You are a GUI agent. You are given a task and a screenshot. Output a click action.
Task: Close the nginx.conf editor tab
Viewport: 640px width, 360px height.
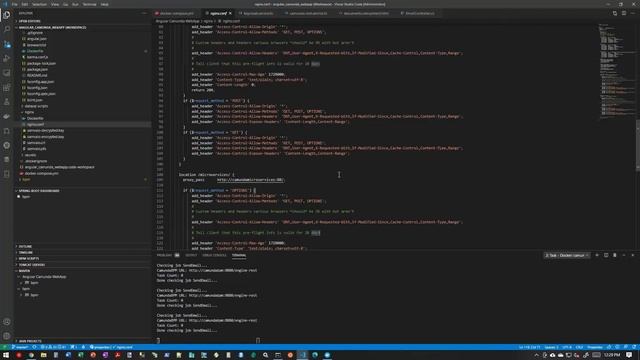(x=230, y=13)
